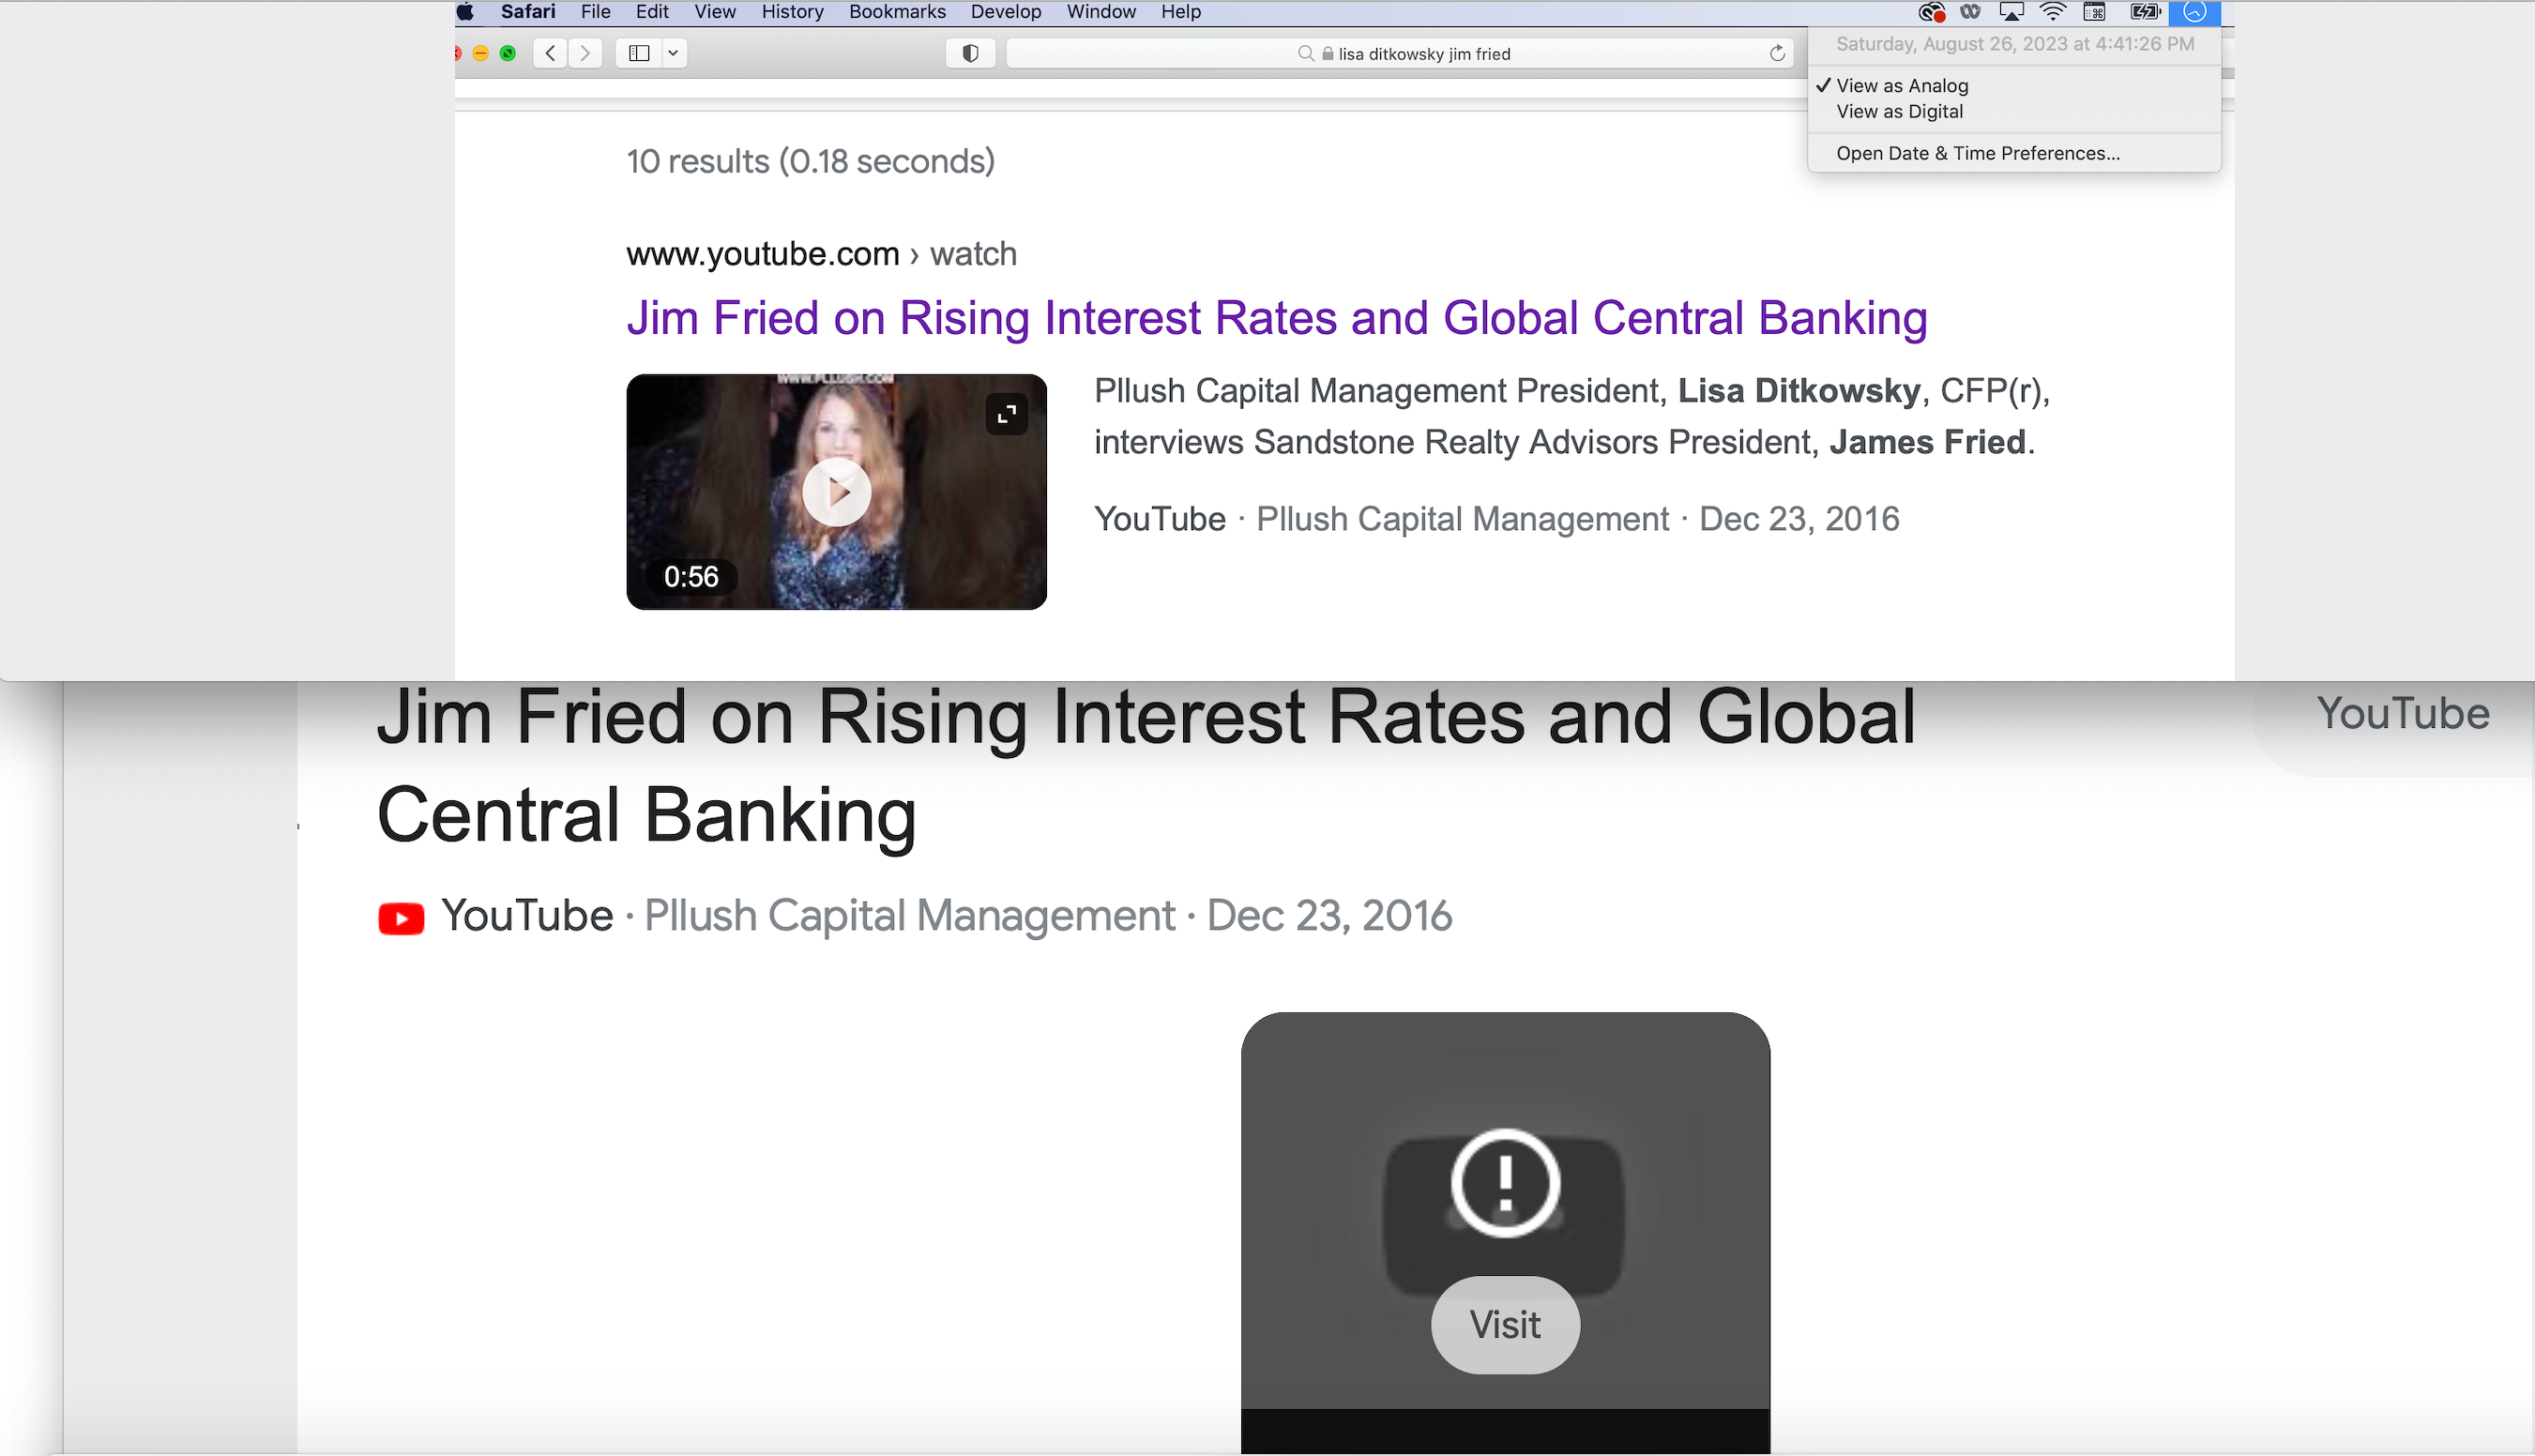Open the AirPlay display menu icon
The width and height of the screenshot is (2535, 1456).
coord(2010,12)
